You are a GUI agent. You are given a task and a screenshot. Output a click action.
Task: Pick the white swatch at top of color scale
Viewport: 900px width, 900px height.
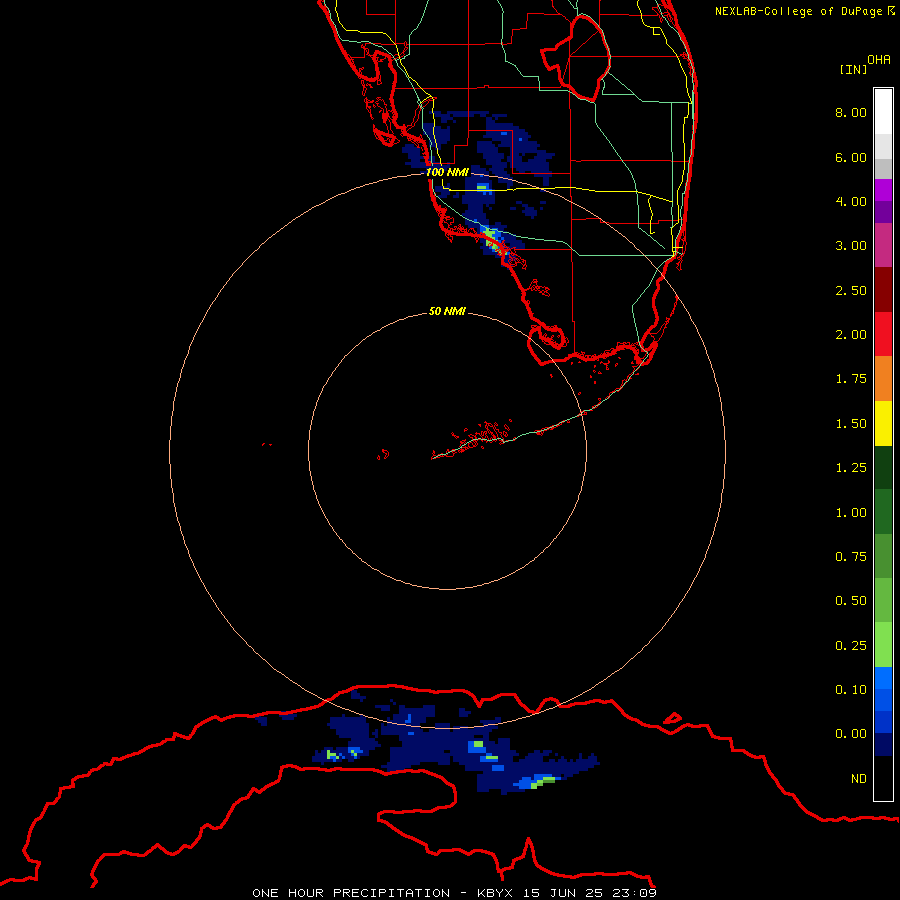coord(883,112)
